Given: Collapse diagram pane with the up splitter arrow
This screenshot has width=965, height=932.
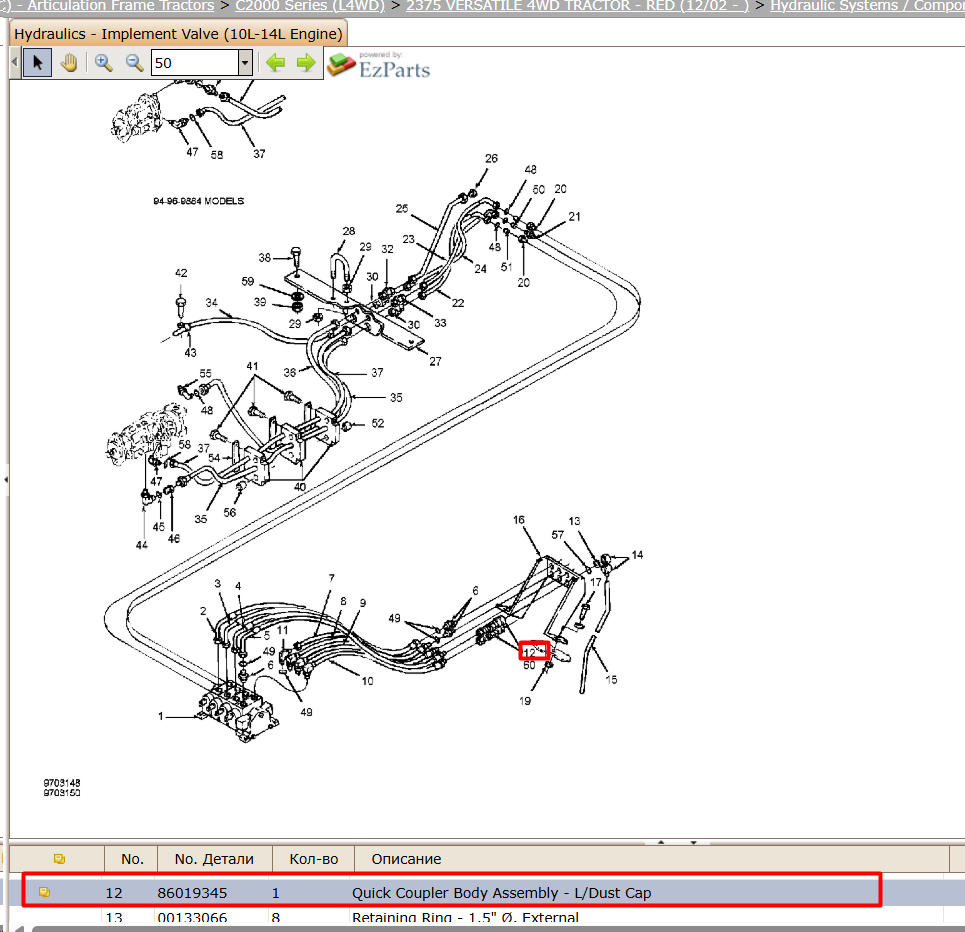Looking at the screenshot, I should tap(661, 842).
